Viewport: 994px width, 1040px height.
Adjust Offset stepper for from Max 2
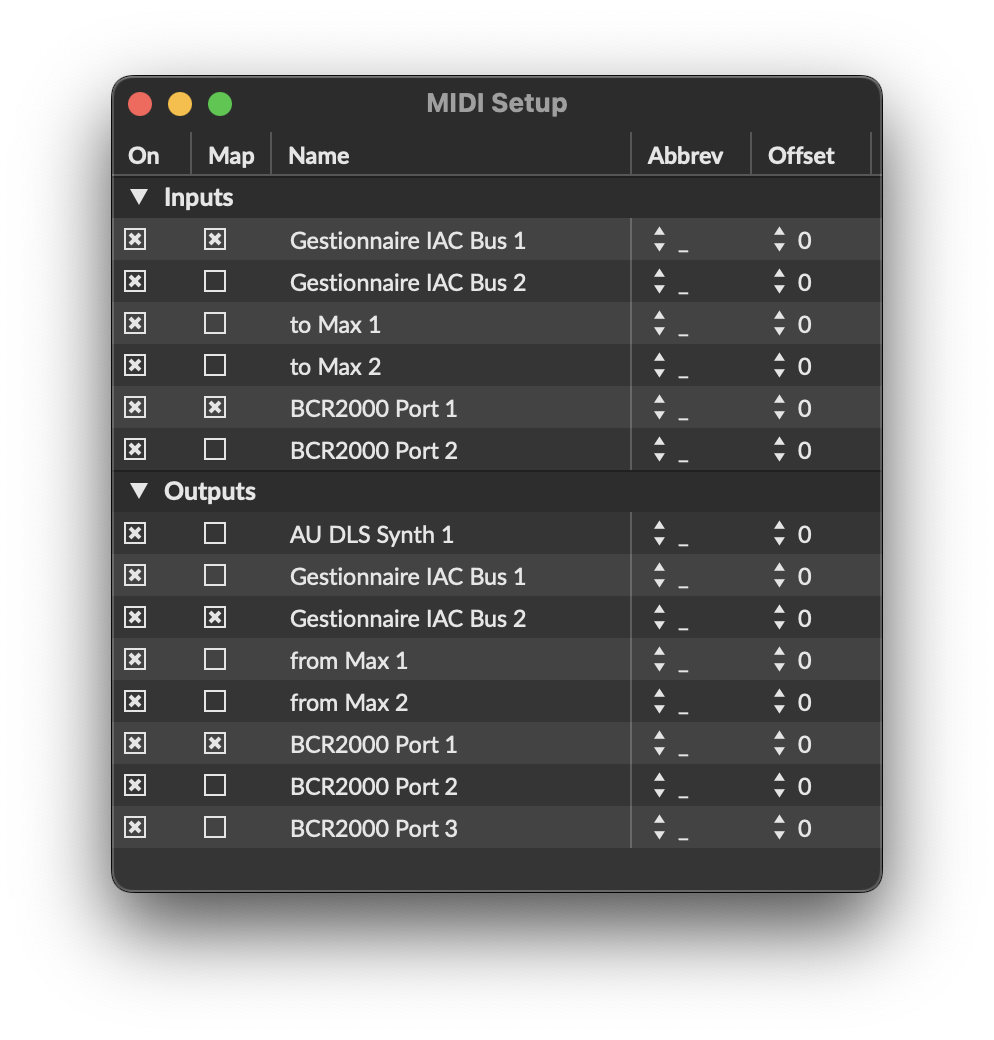click(x=779, y=701)
